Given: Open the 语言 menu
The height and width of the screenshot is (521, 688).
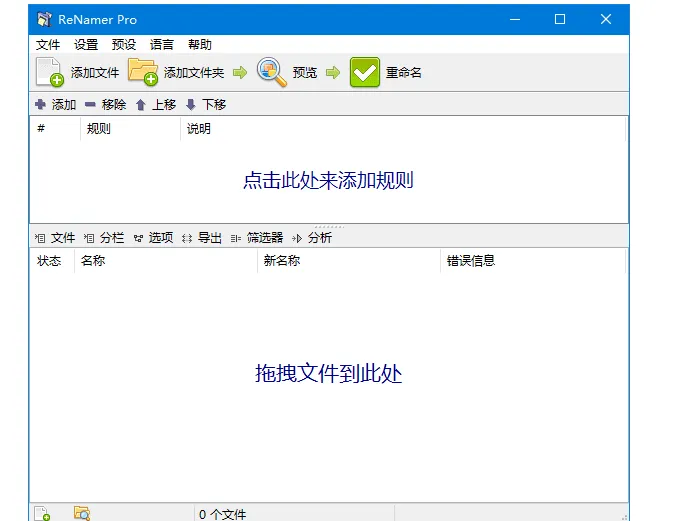Looking at the screenshot, I should [162, 44].
